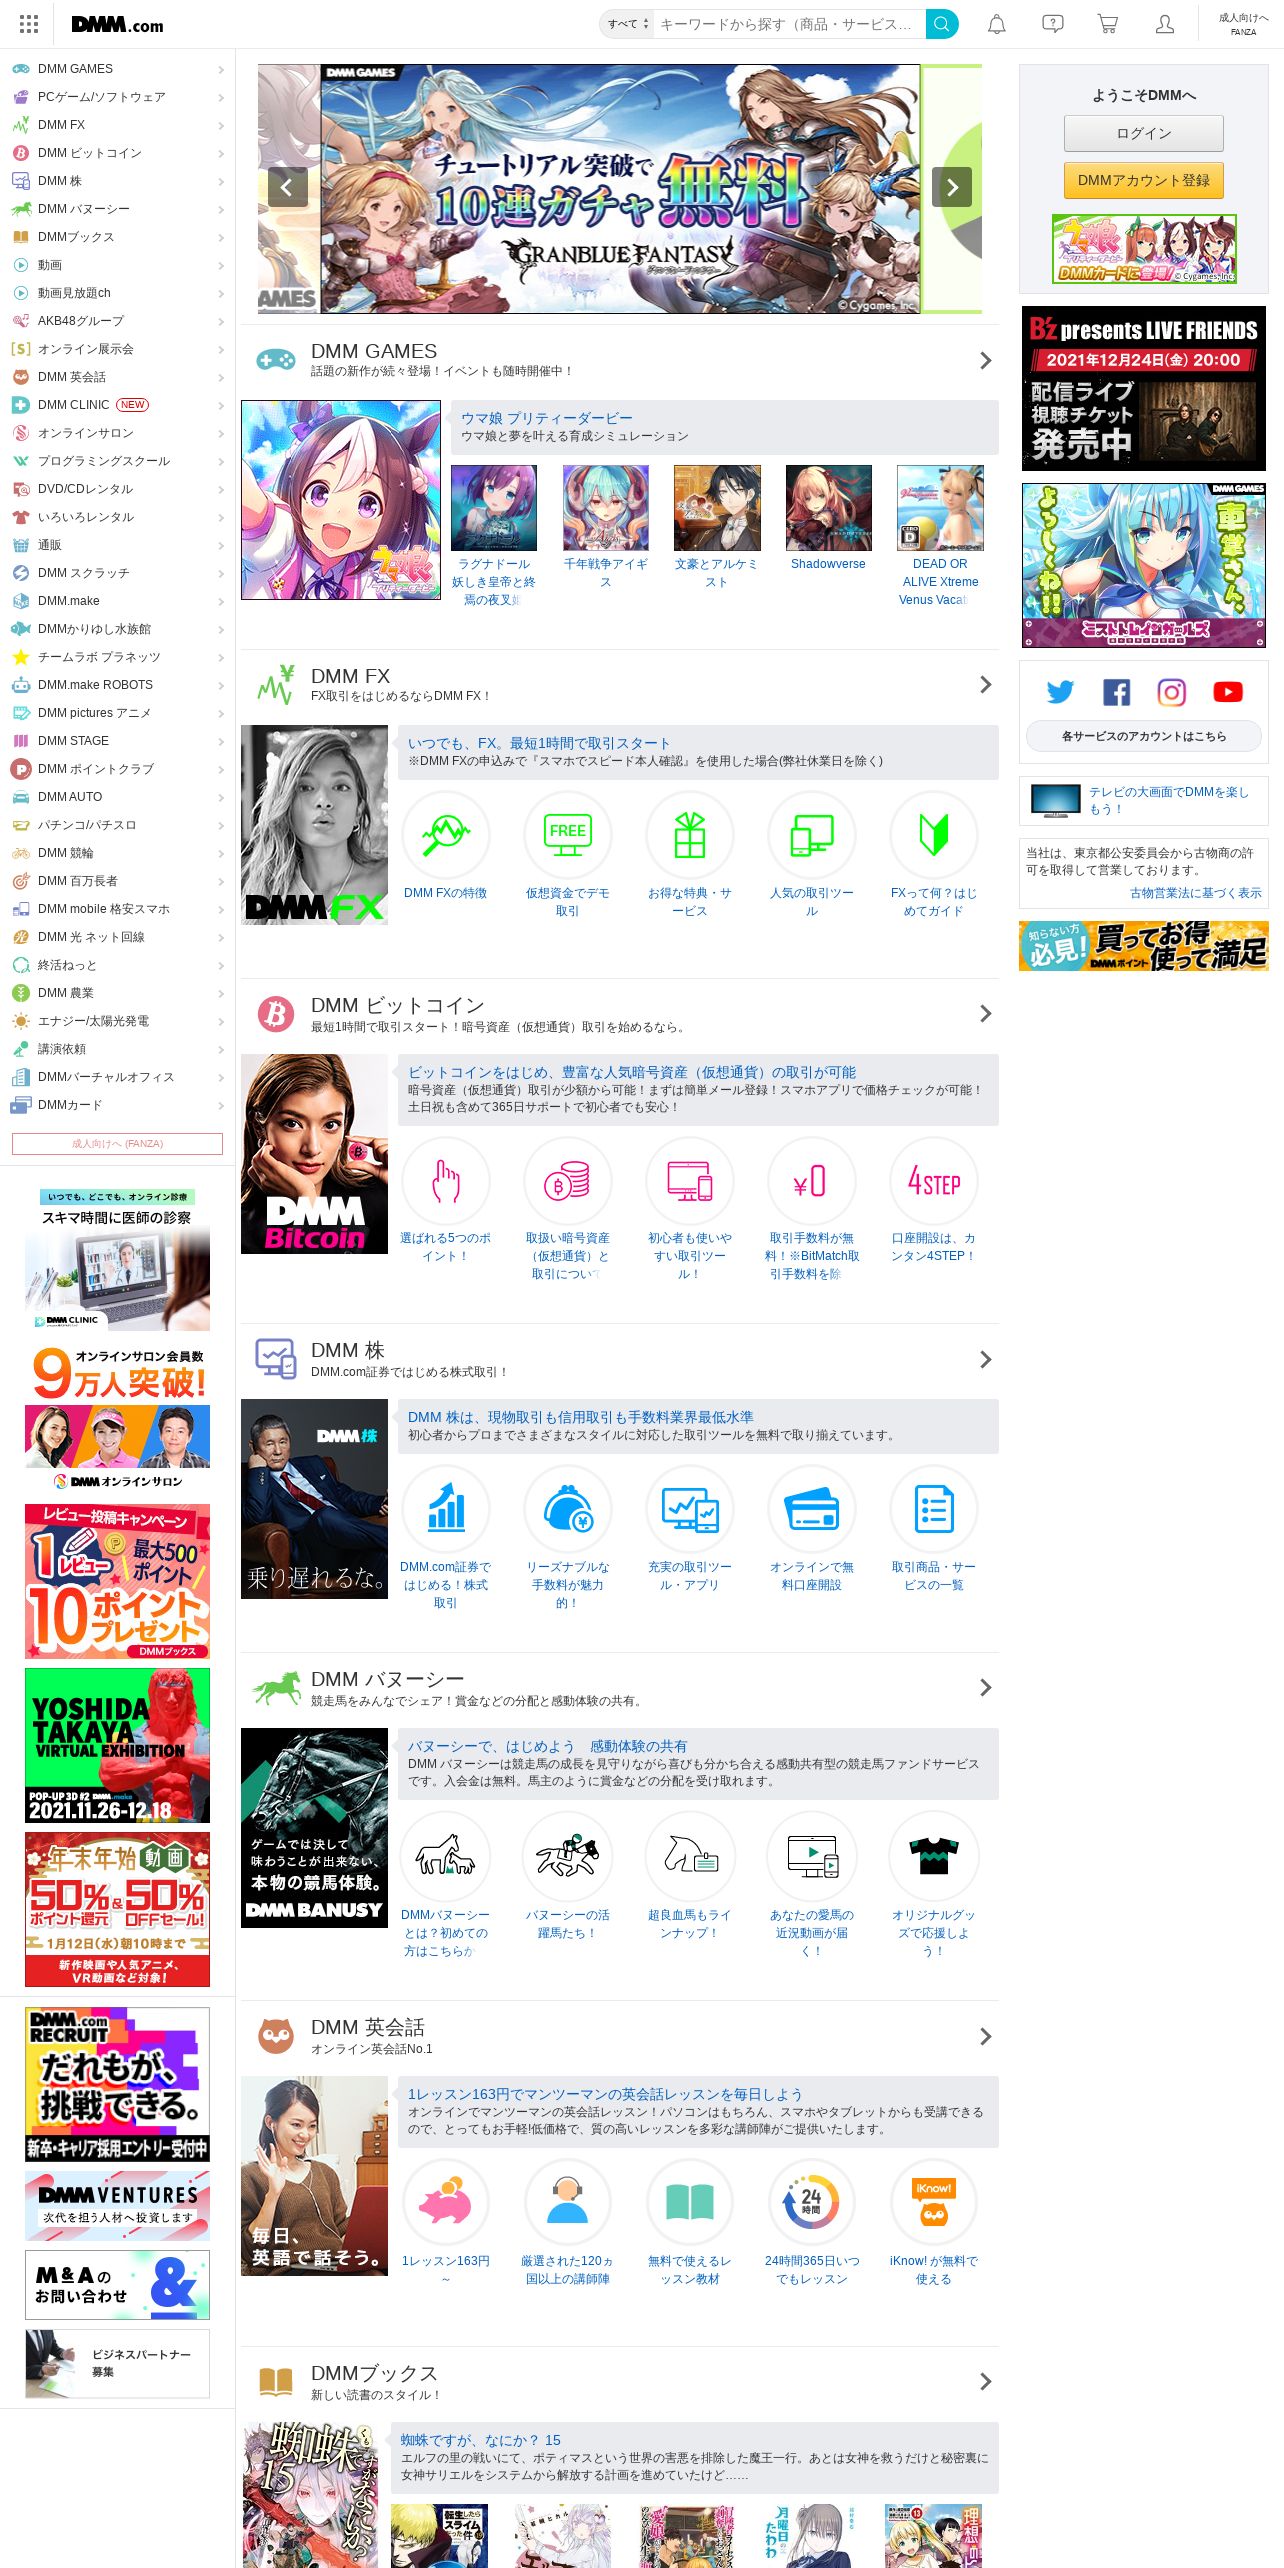This screenshot has height=2568, width=1284.
Task: Click the gift box お得な特典 icon
Action: point(690,835)
